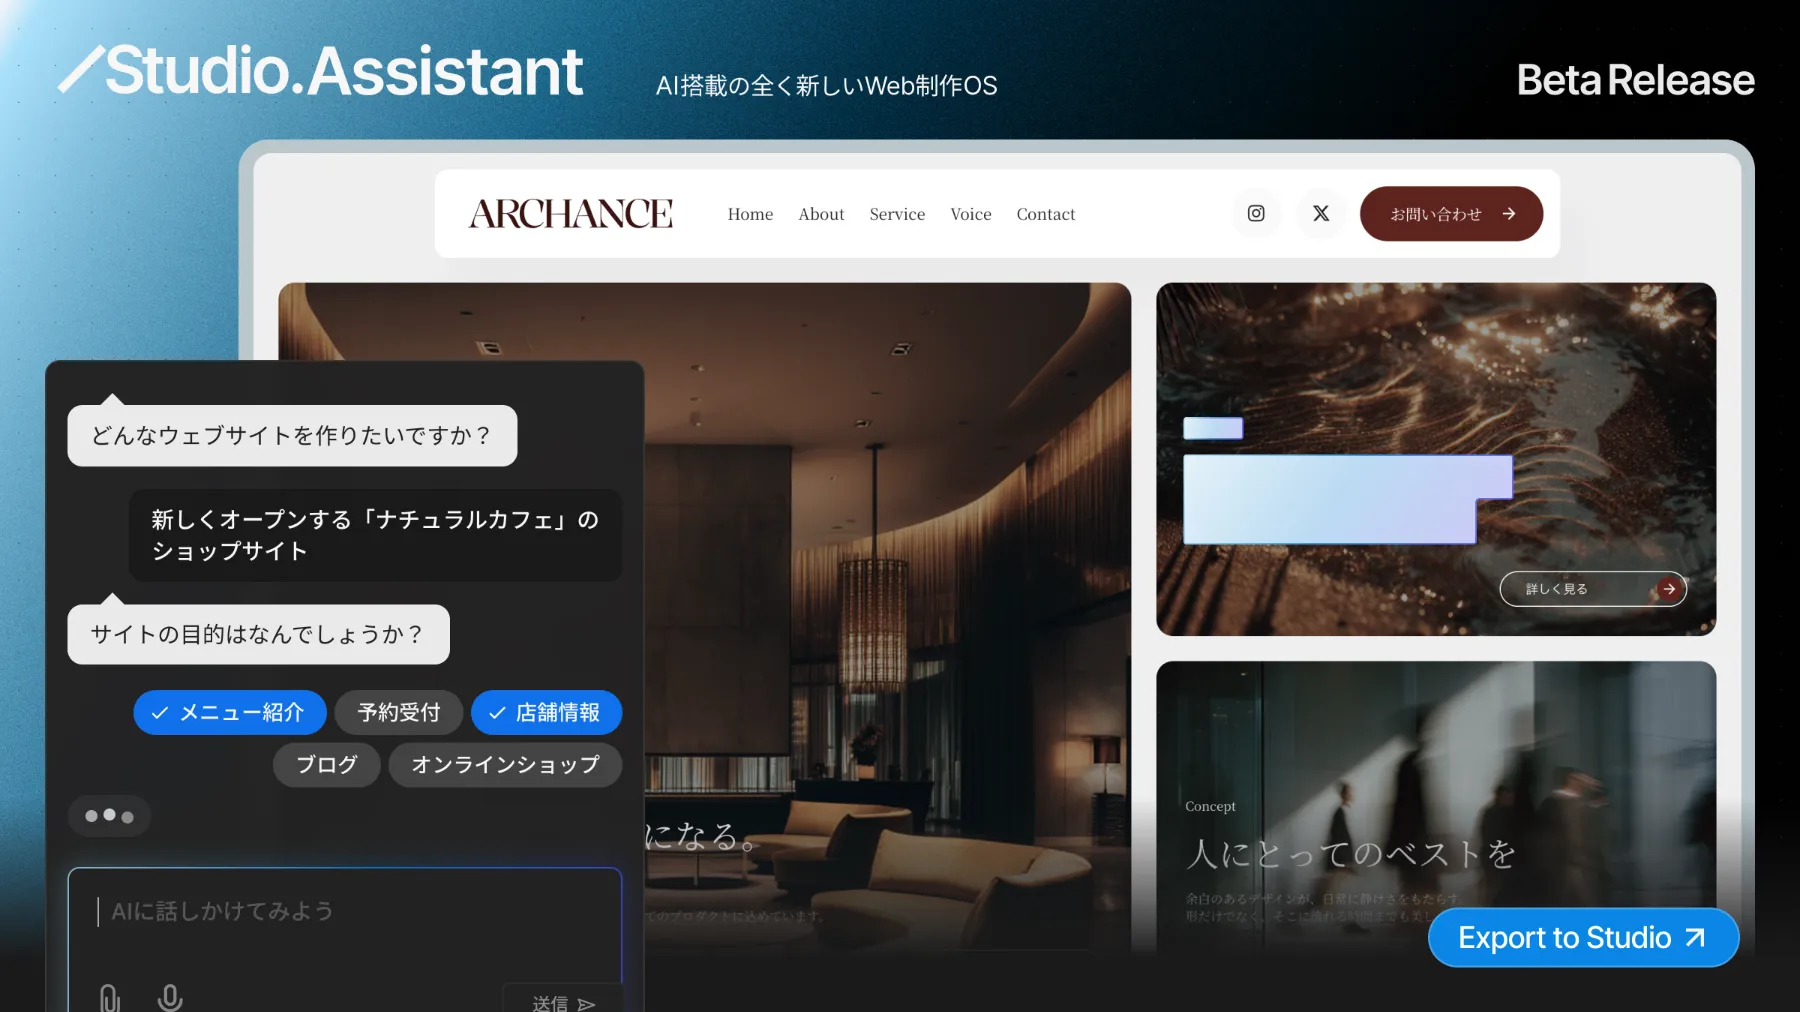Click the paperclip attachment icon

(109, 997)
